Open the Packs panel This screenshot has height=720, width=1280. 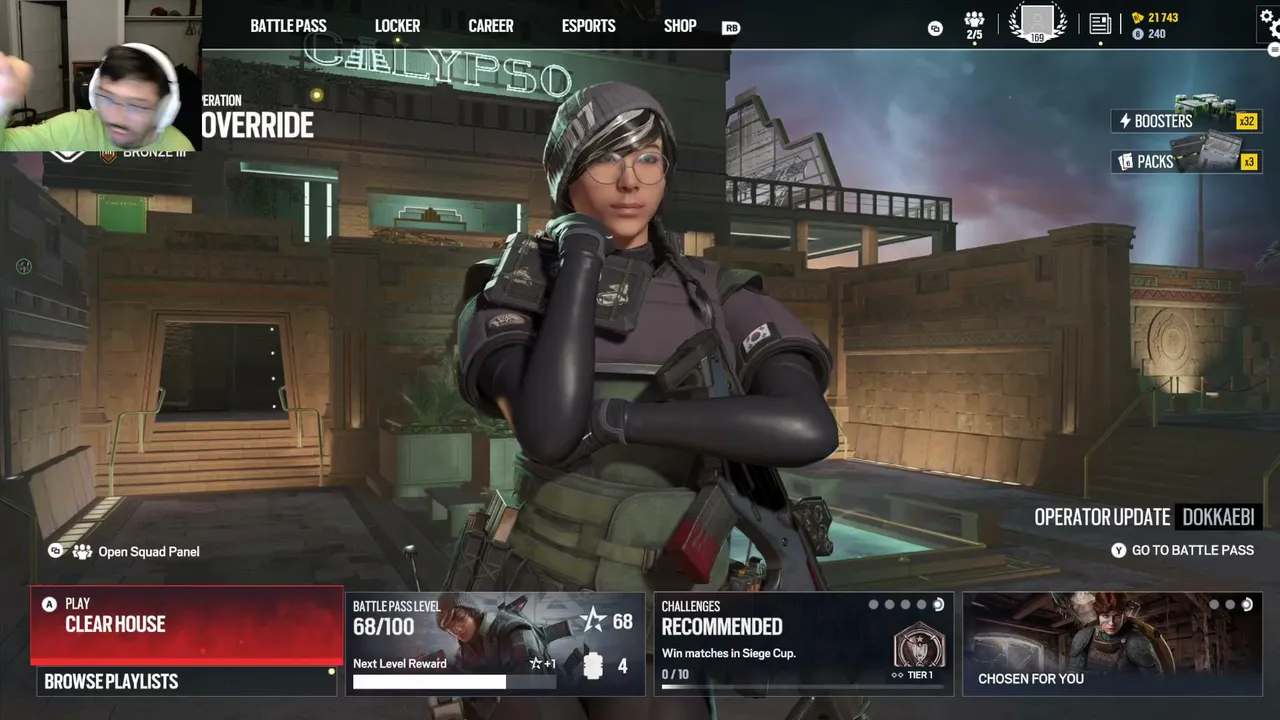click(1187, 161)
